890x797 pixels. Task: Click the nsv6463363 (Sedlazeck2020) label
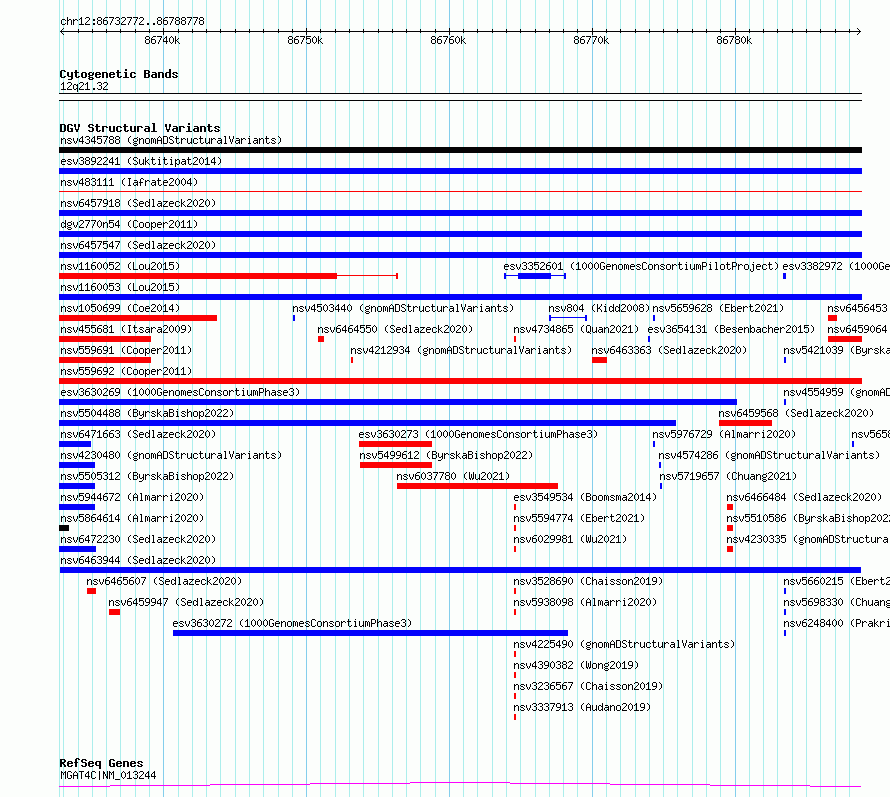pyautogui.click(x=669, y=350)
